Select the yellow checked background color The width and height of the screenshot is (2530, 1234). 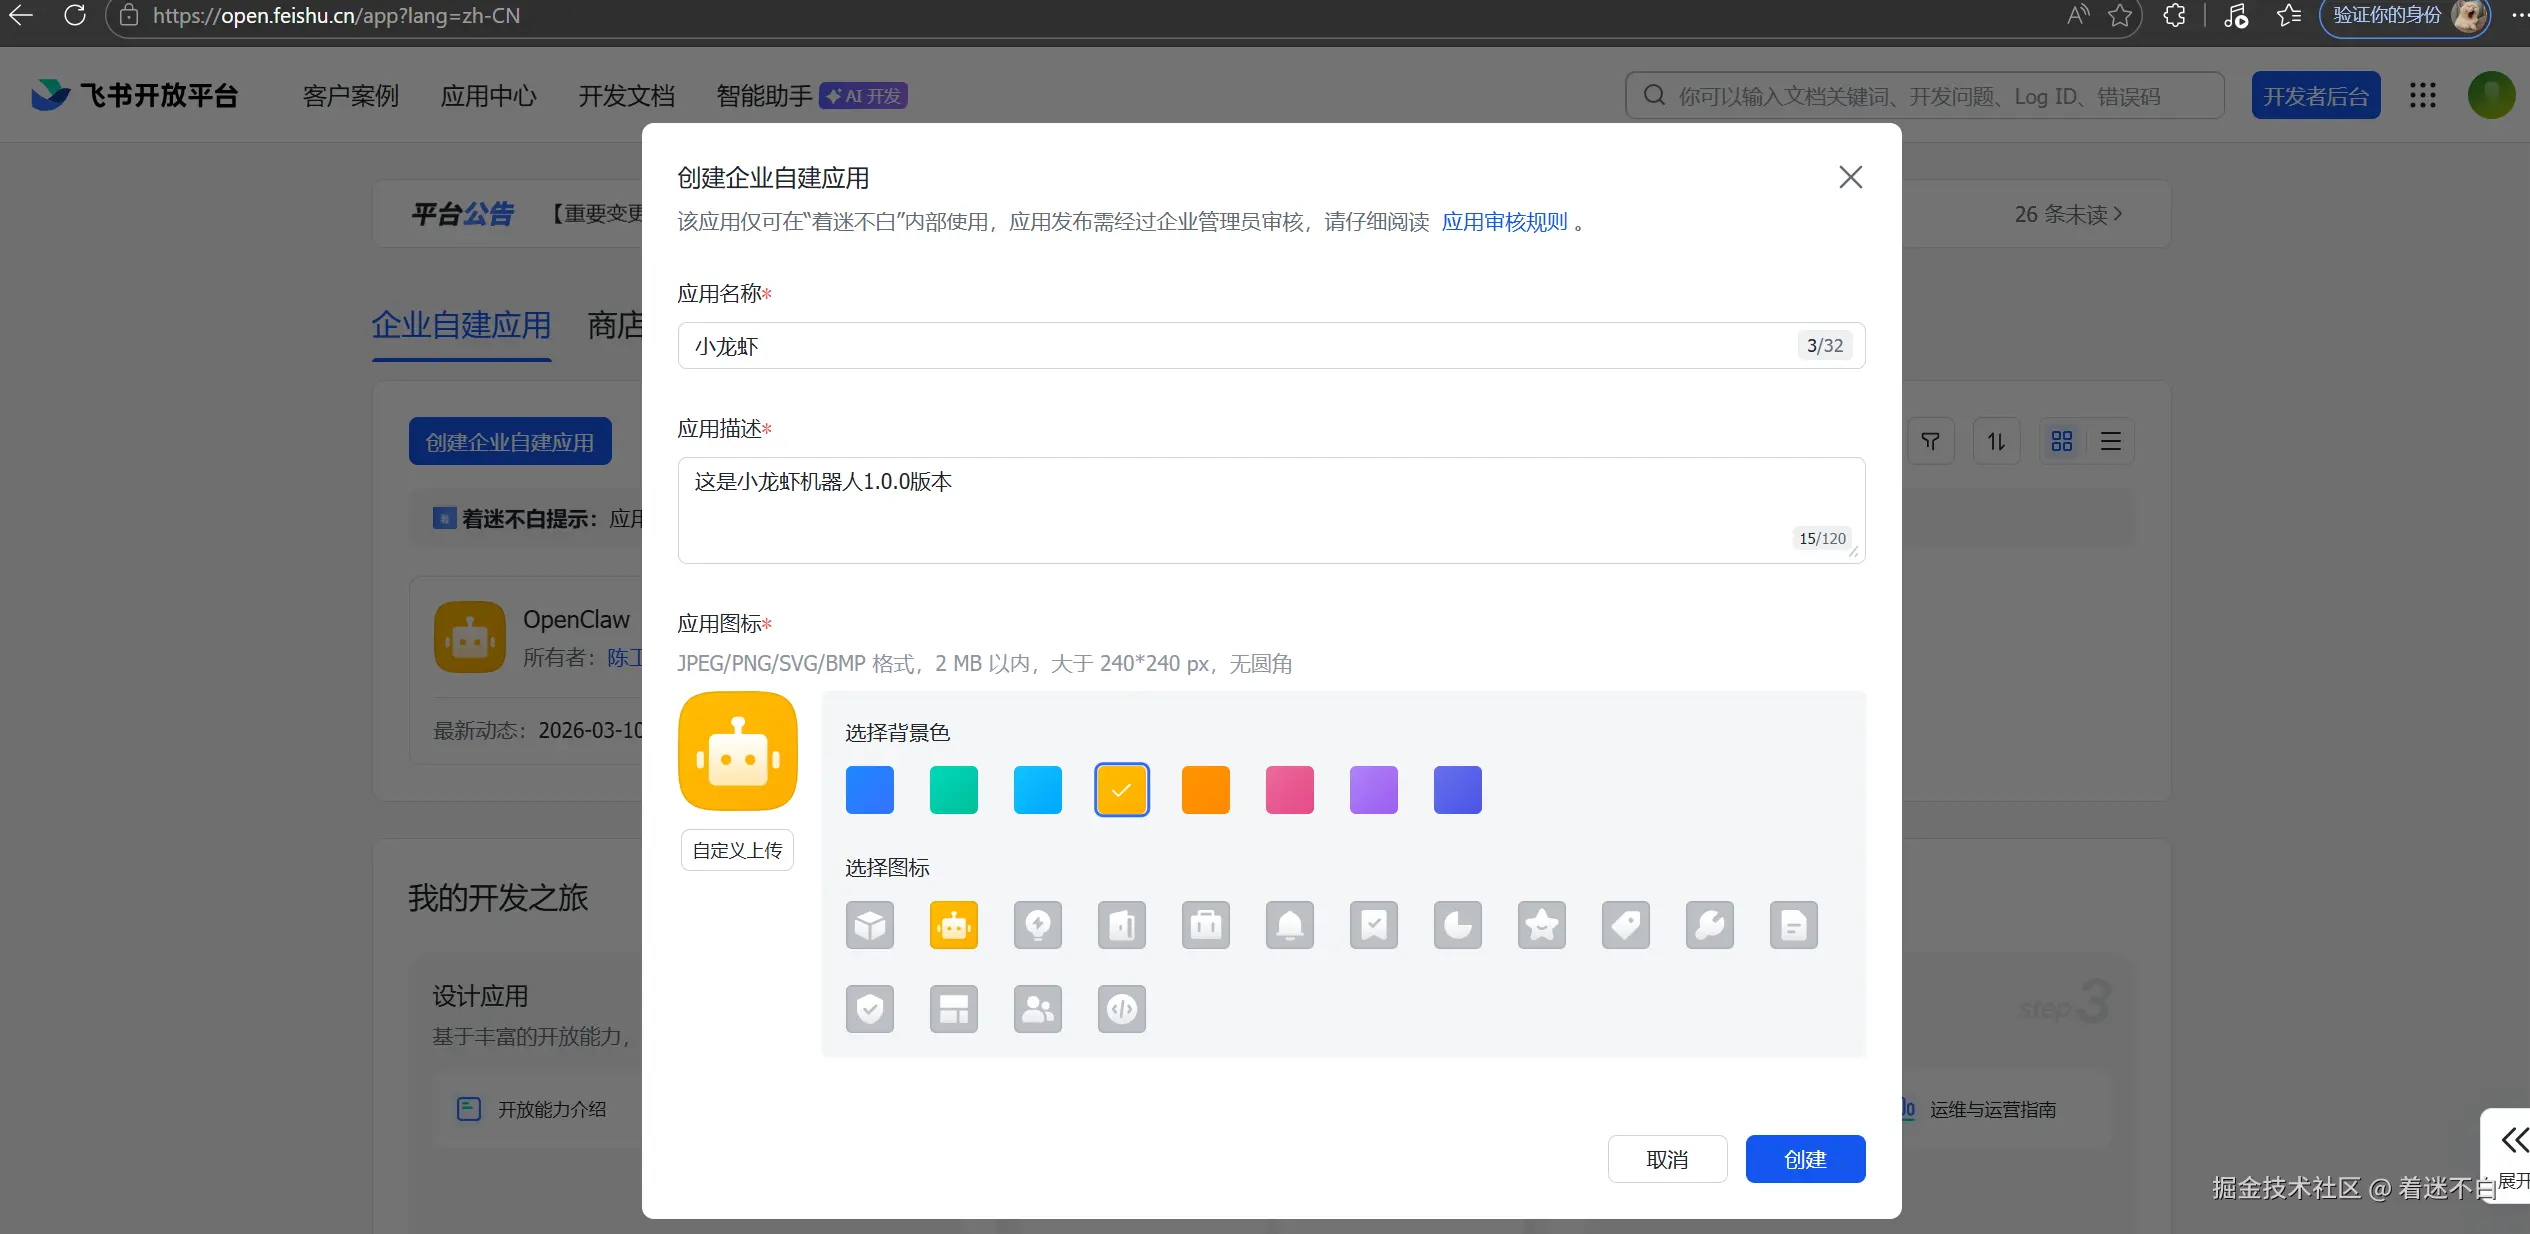point(1121,790)
